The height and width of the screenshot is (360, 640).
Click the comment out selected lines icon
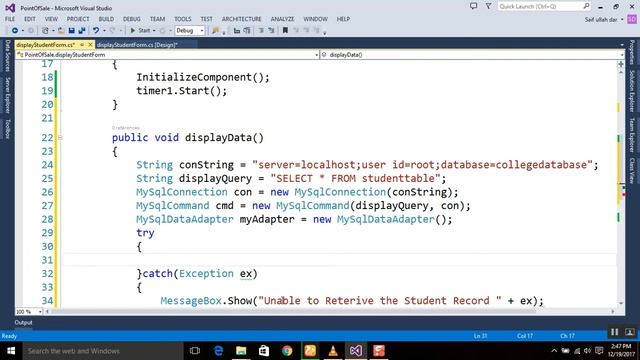[x=261, y=31]
